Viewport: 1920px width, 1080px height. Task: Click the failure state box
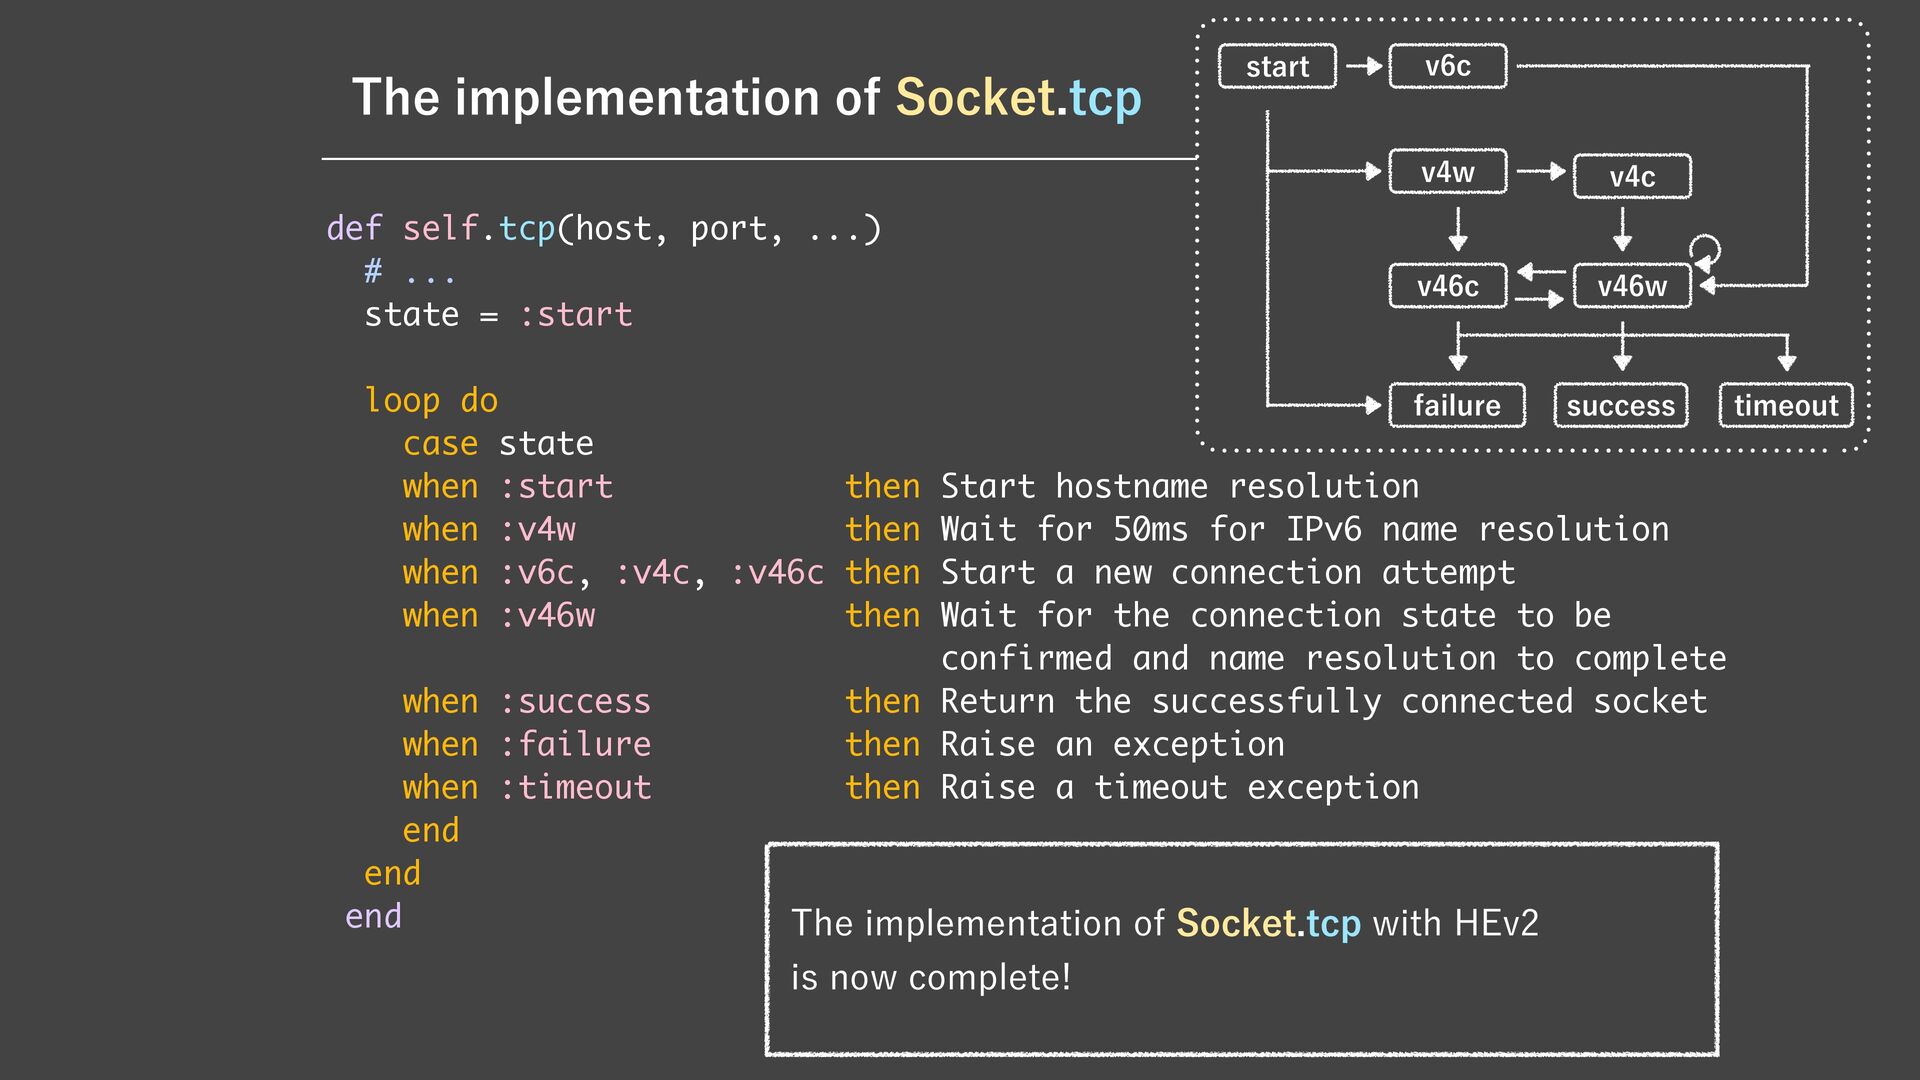tap(1457, 405)
